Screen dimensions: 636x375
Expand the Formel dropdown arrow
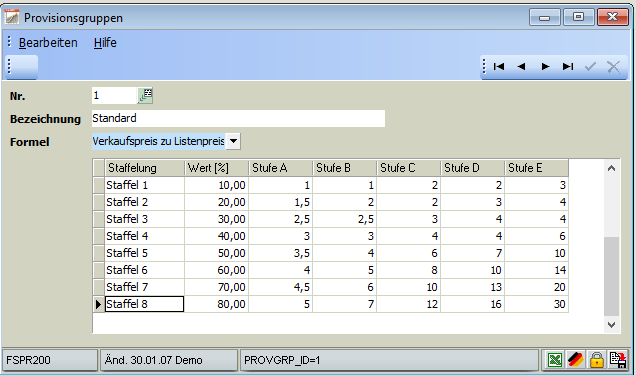click(233, 141)
